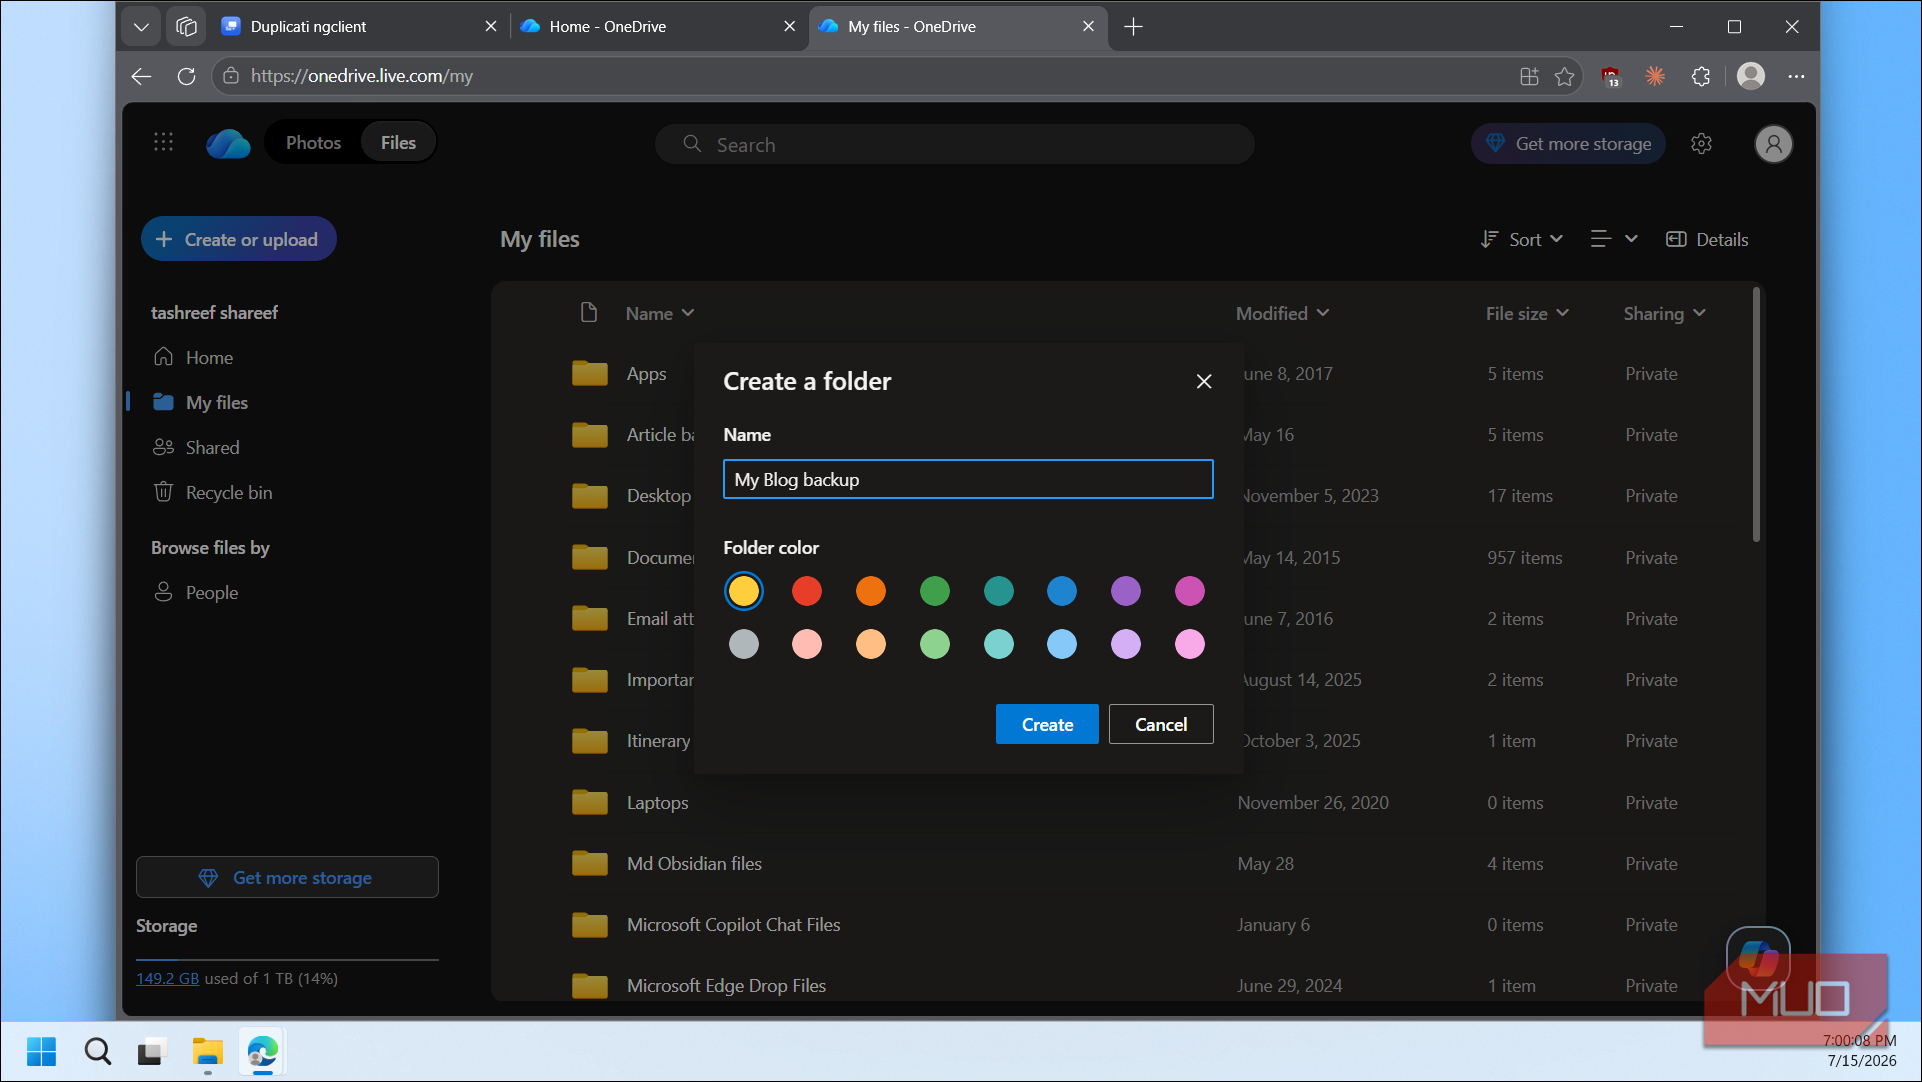Viewport: 1922px width, 1082px height.
Task: Browse files by People
Action: coord(211,592)
